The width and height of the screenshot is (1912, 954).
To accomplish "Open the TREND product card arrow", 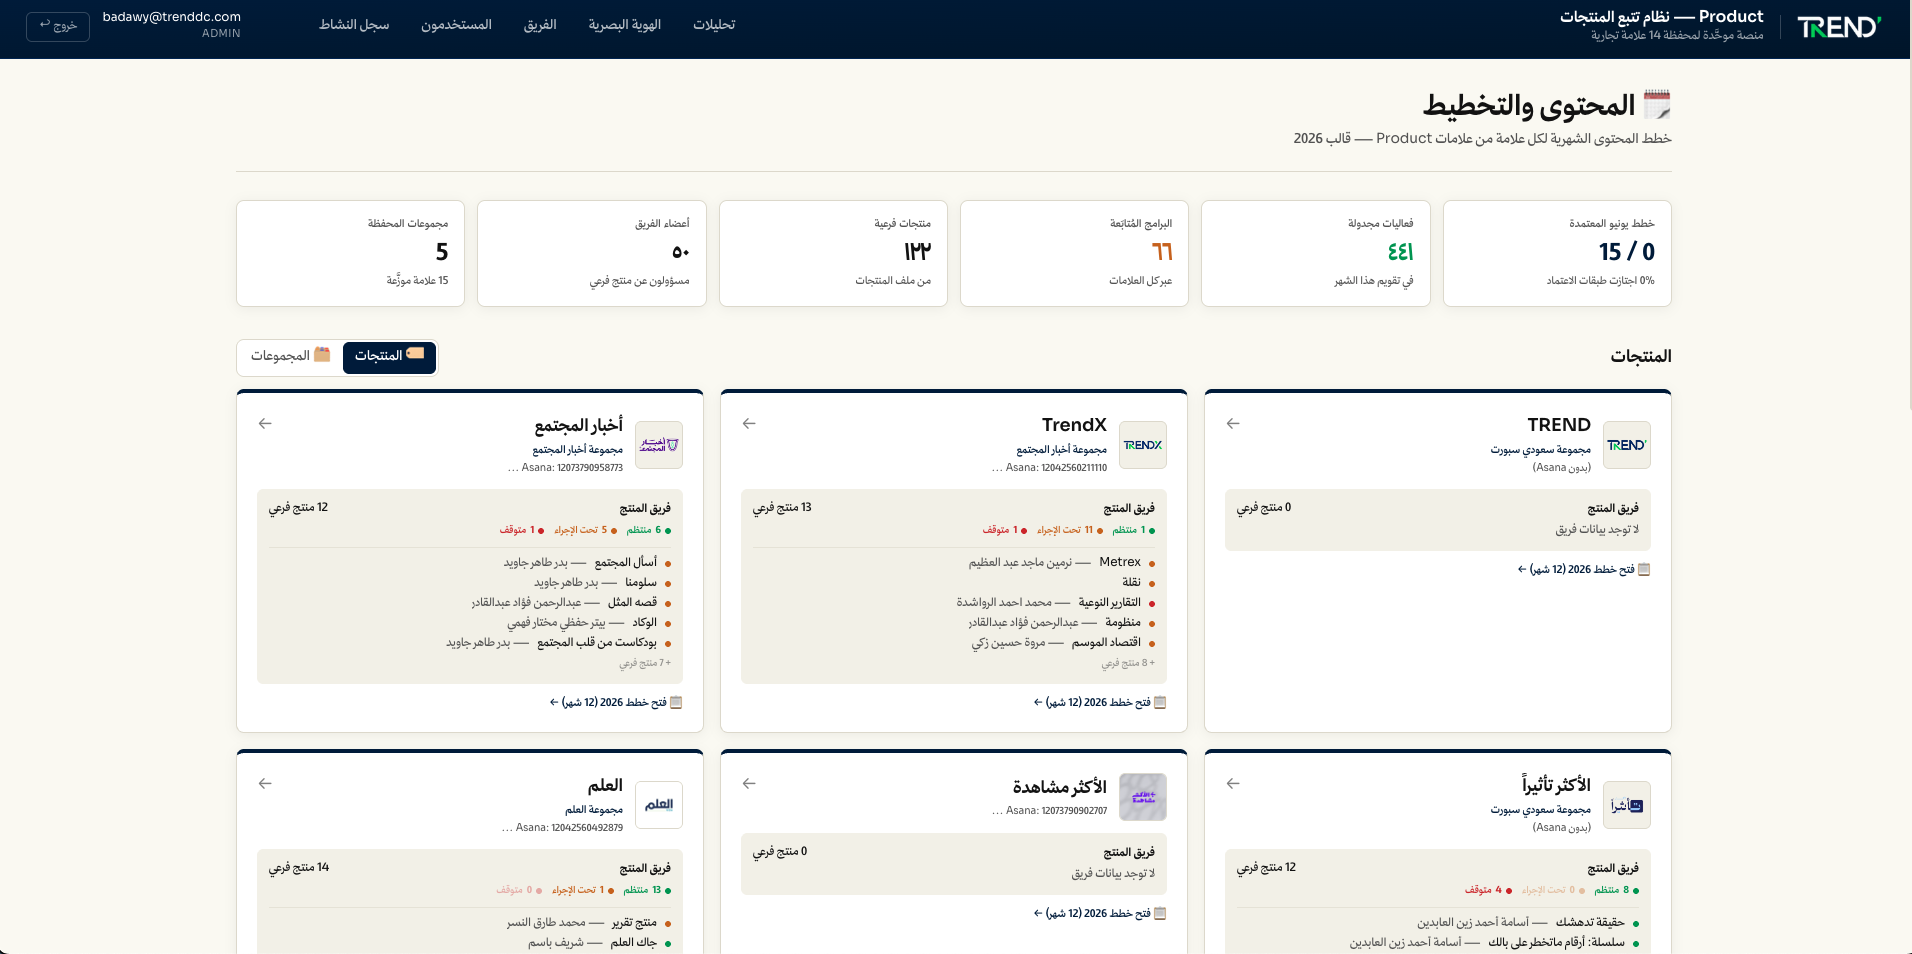I will 1233,424.
